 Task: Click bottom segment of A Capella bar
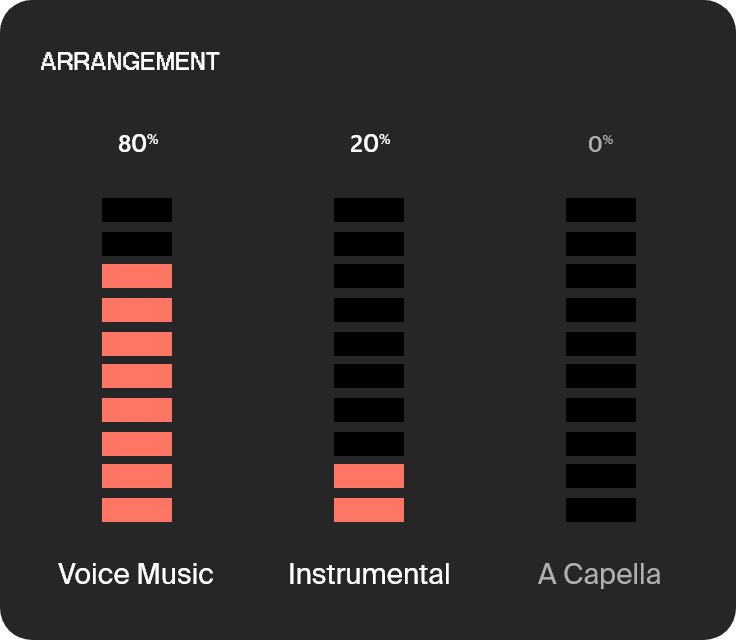click(x=601, y=510)
